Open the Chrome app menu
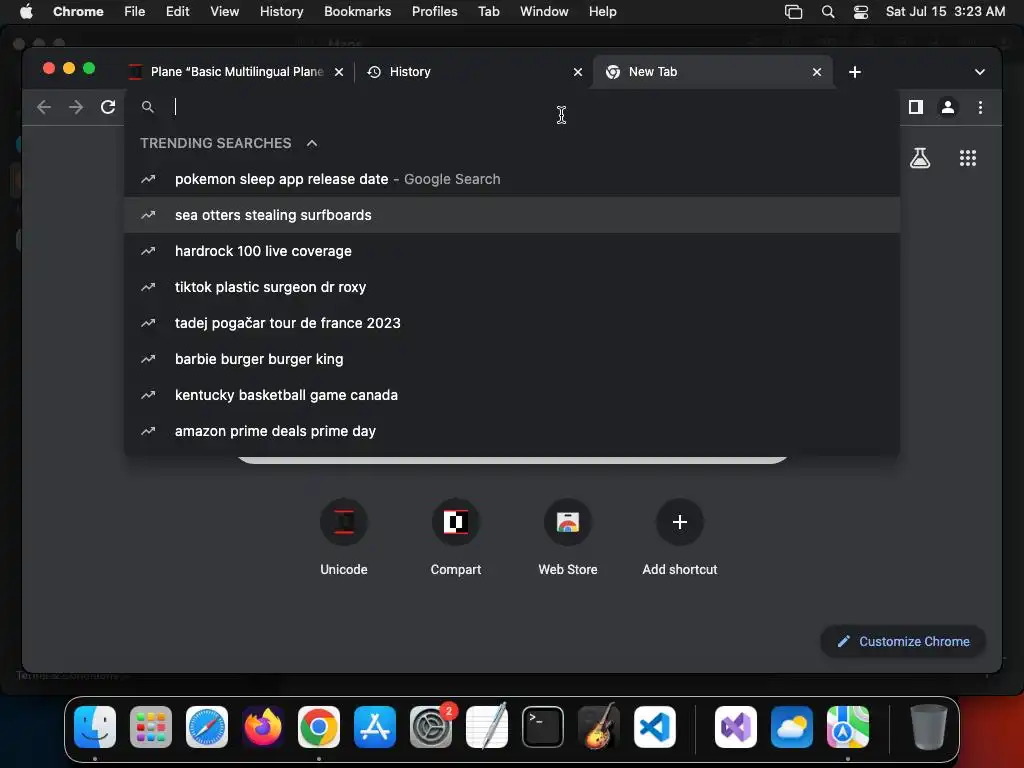 coord(78,12)
